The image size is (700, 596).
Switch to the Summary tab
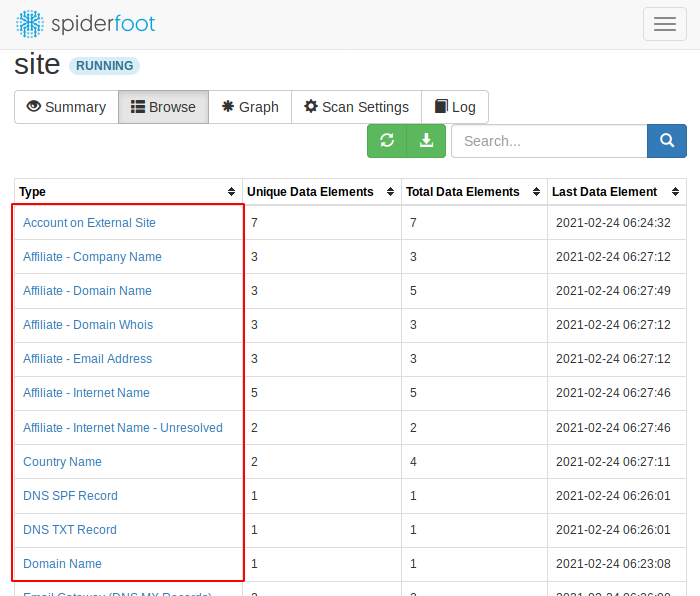click(x=67, y=107)
